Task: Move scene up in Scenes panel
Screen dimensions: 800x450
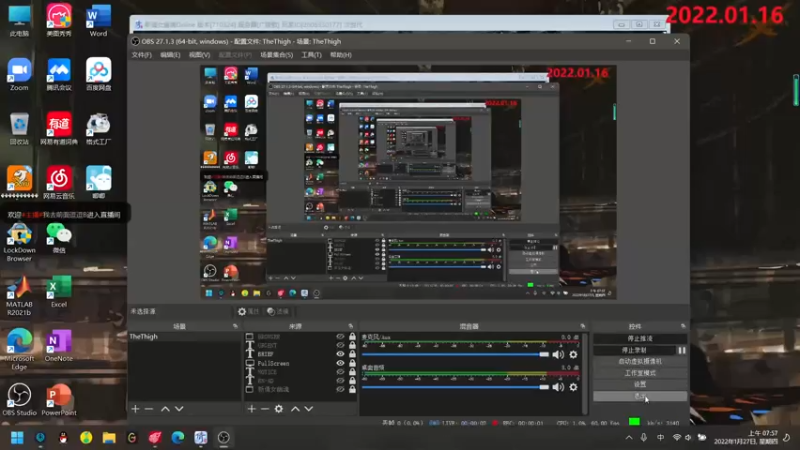Action: tap(165, 409)
